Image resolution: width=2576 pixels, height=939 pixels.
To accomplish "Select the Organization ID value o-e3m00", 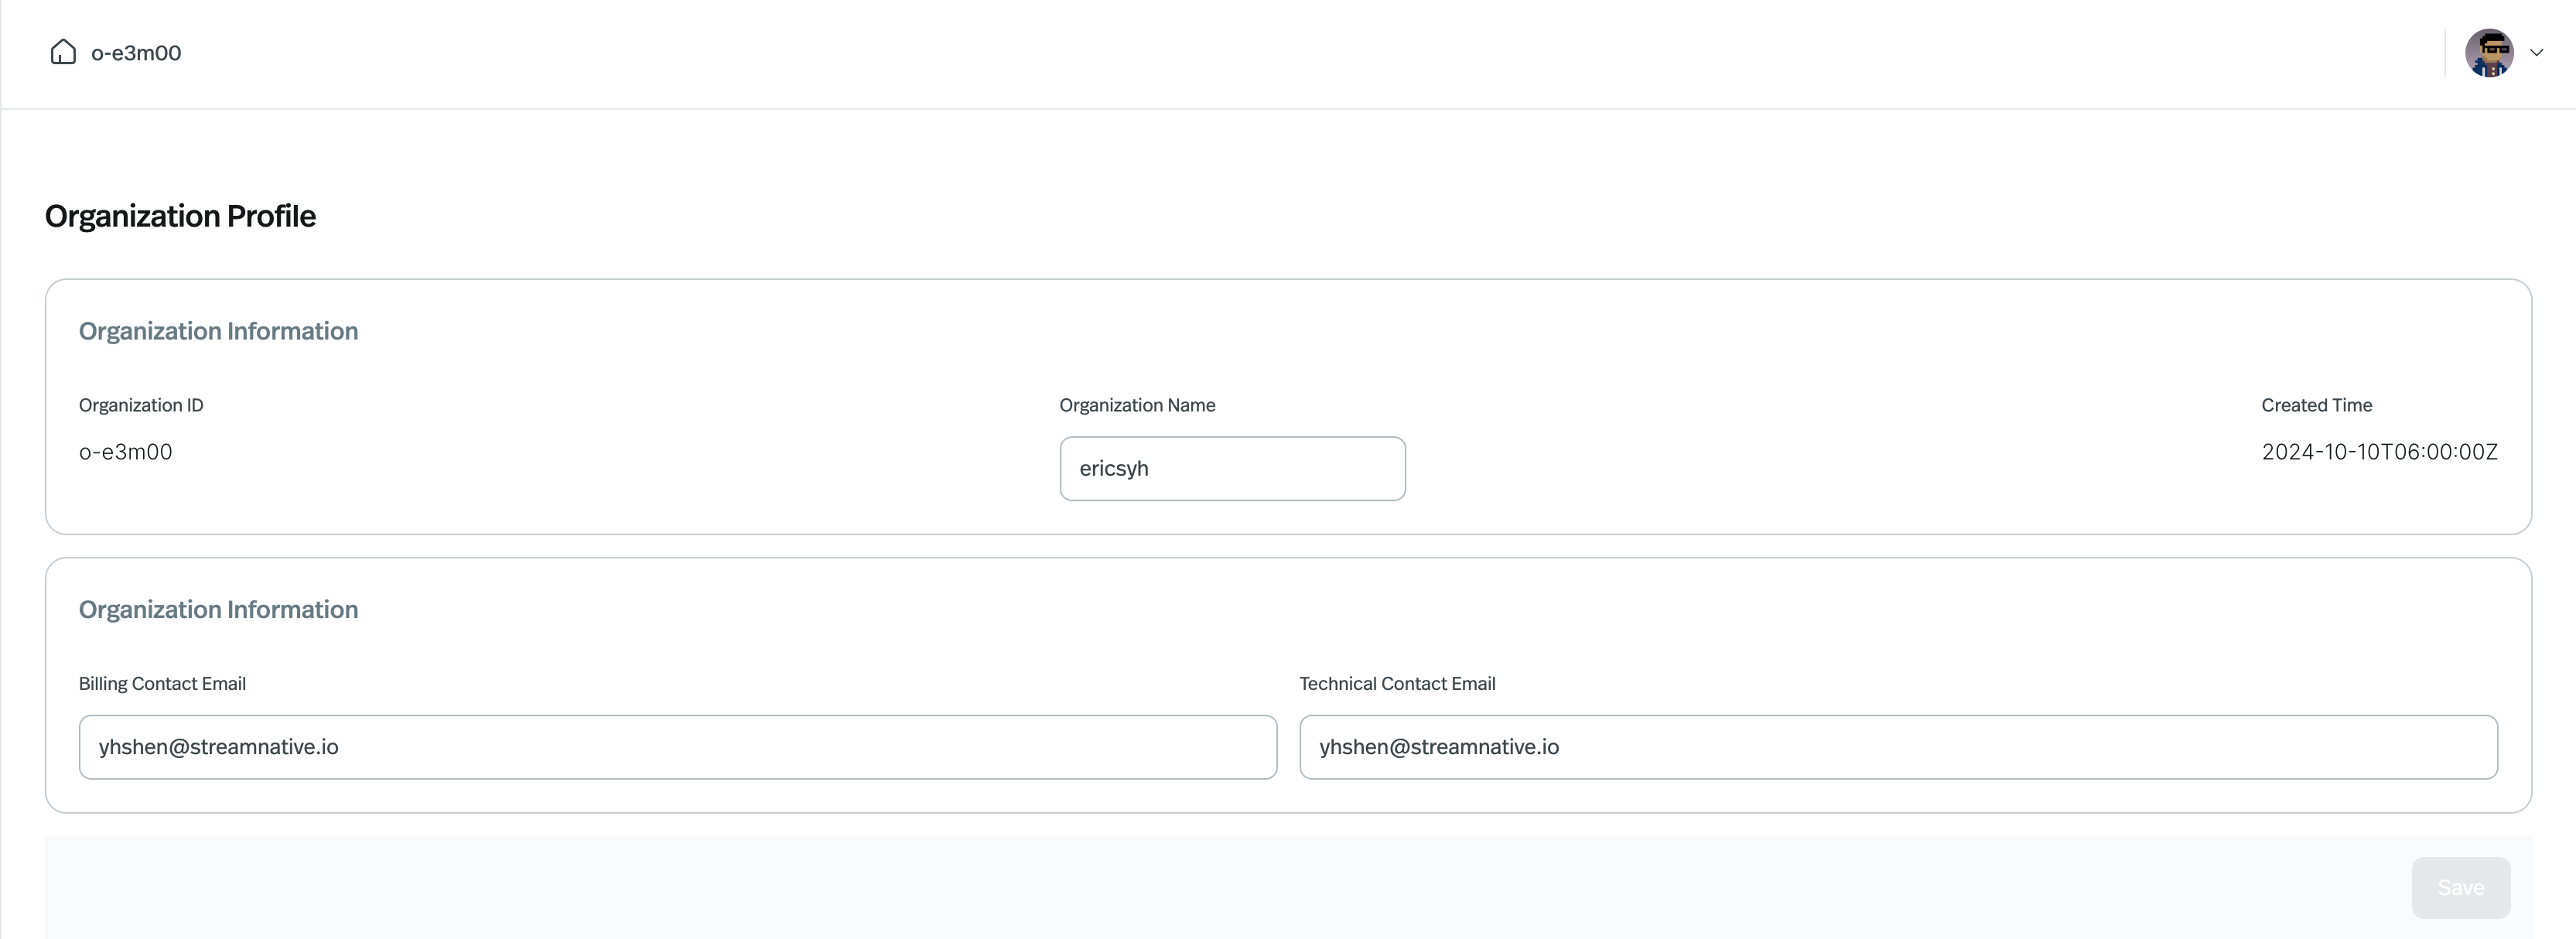I will (126, 452).
